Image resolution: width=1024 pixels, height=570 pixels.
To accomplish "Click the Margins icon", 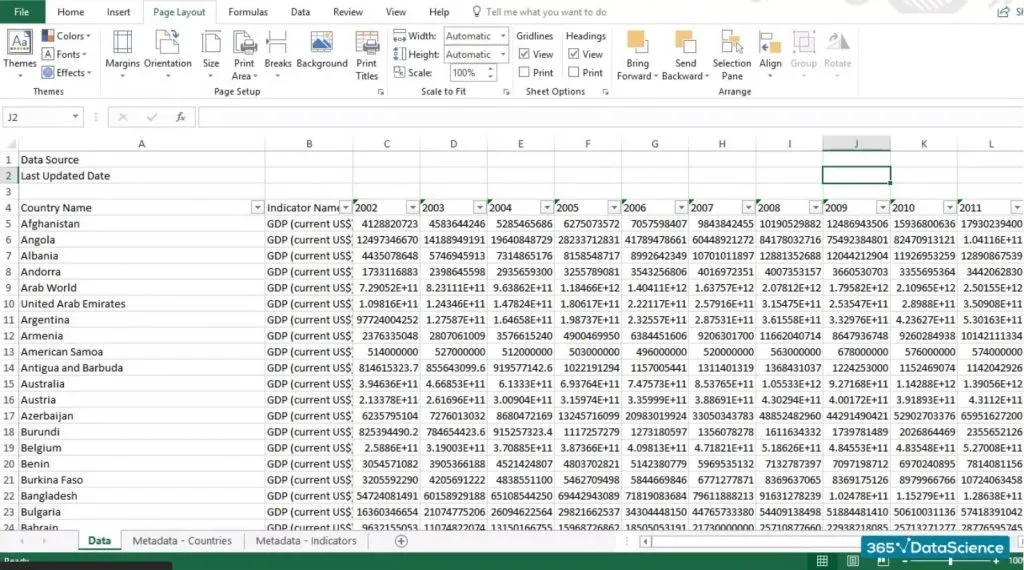I will tap(123, 45).
